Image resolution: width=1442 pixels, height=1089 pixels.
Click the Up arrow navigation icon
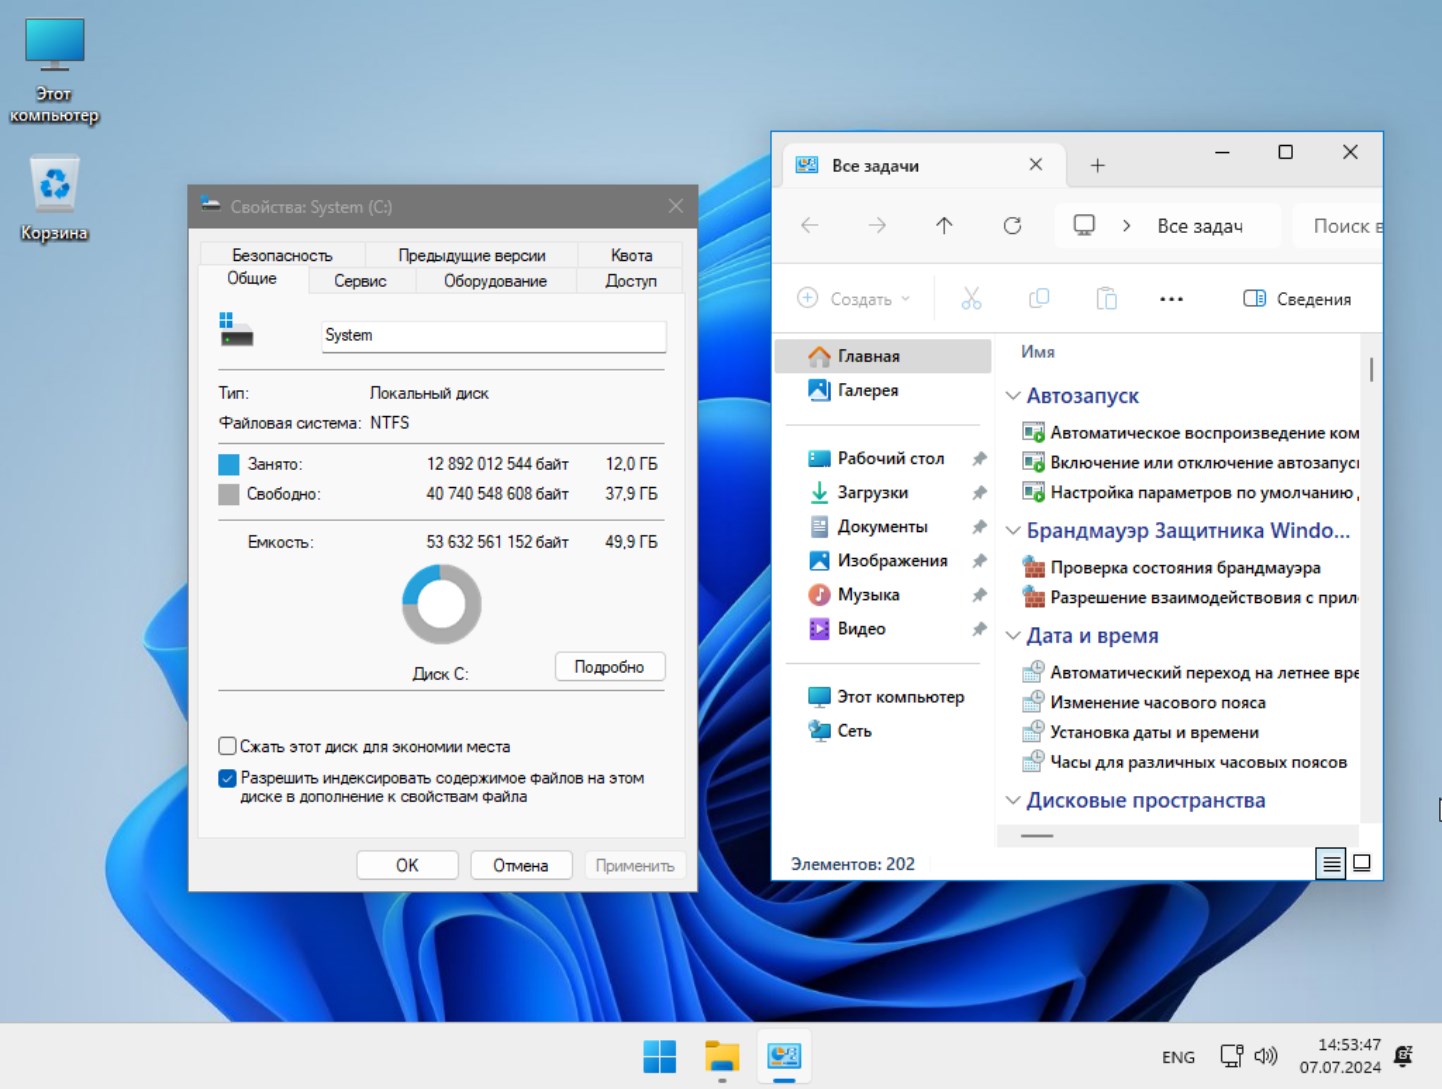tap(944, 226)
